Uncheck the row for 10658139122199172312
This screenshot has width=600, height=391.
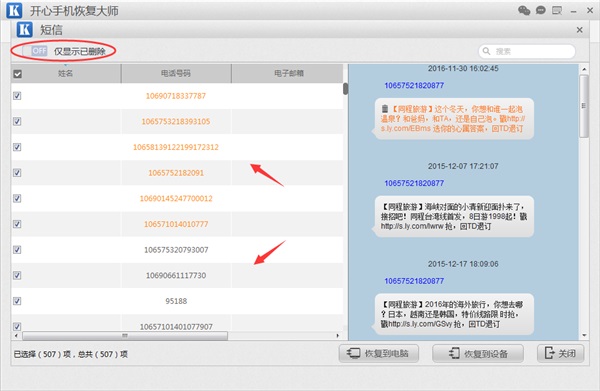coord(17,147)
